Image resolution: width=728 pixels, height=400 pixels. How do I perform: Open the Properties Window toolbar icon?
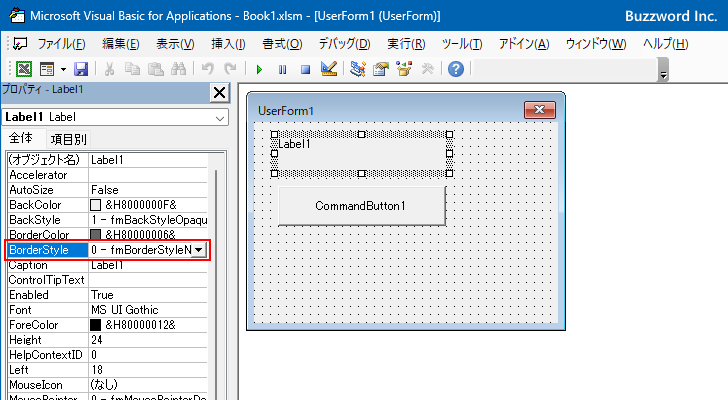point(381,69)
